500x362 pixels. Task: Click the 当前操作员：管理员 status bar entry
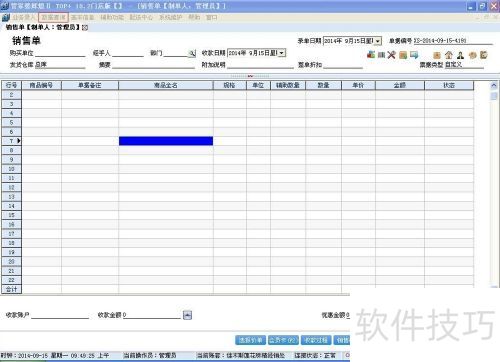[150, 356]
